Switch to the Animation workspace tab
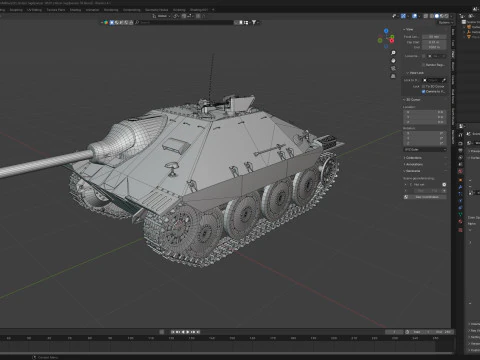Screen dimensions: 480x360 (x=92, y=10)
